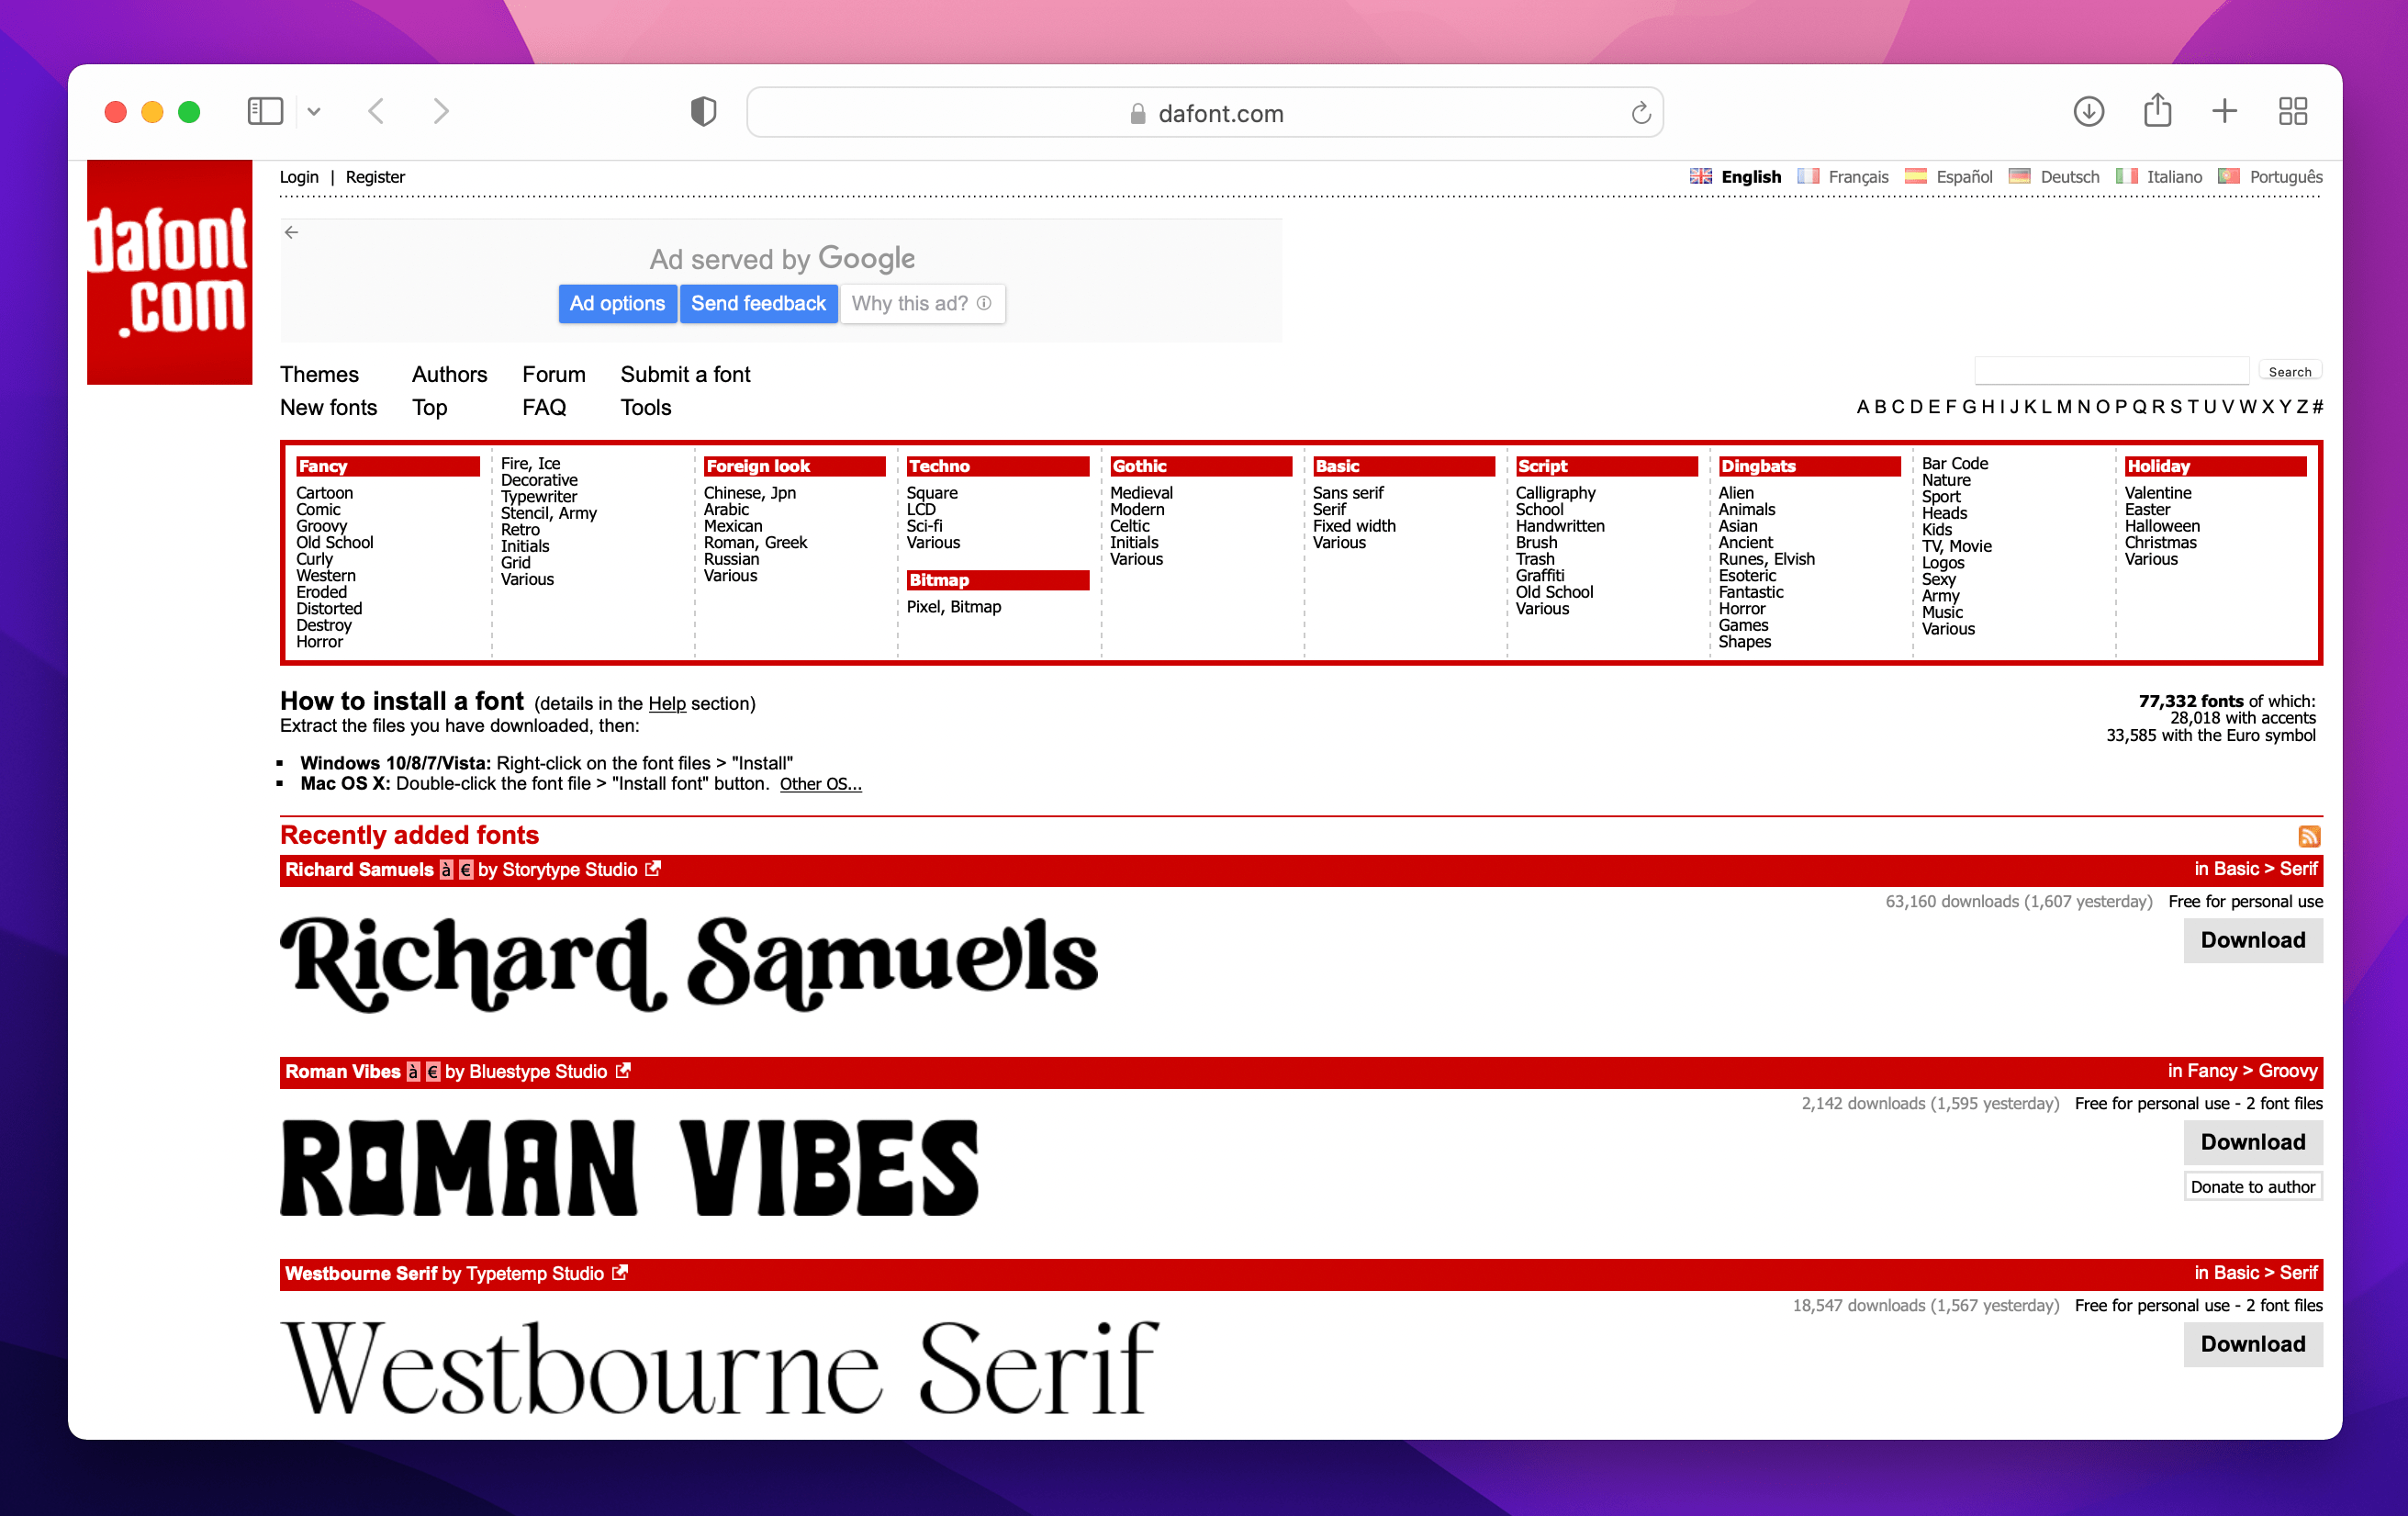Switch language using the Italiano flag icon

[x=2128, y=176]
